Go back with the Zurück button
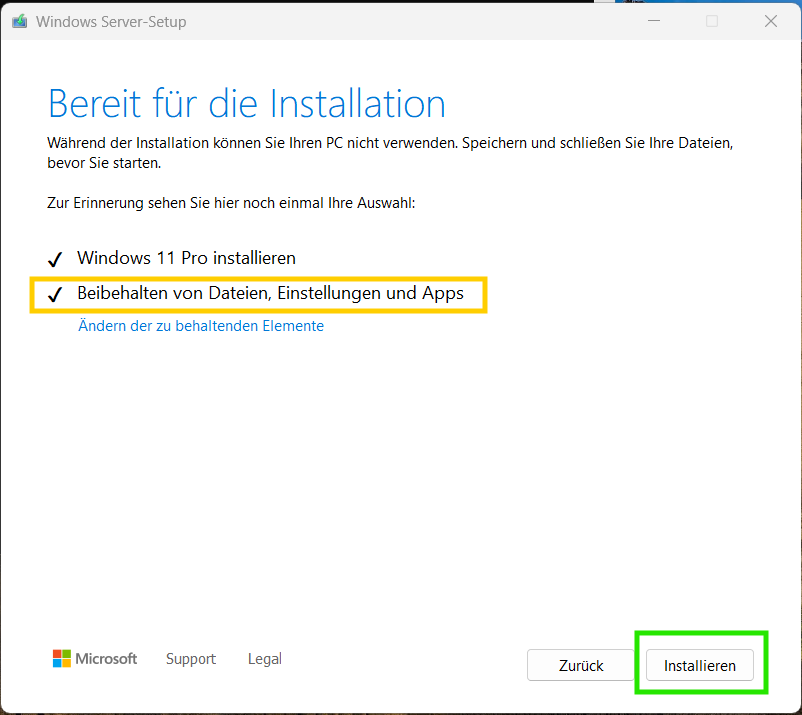 click(581, 665)
